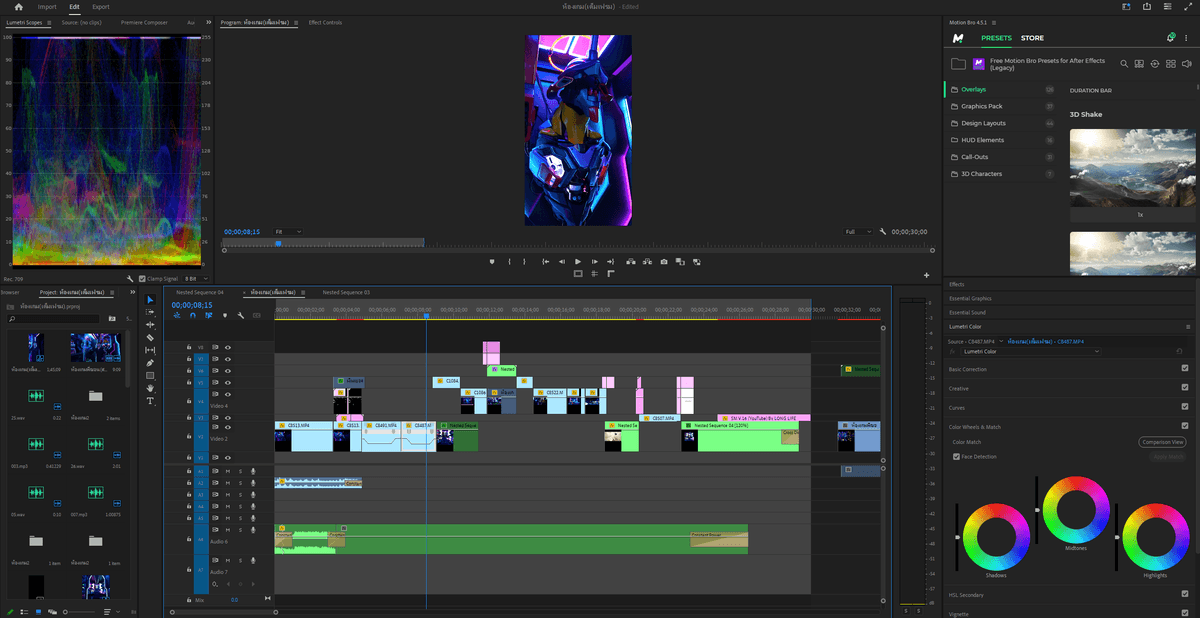
Task: Switch to the Import tab
Action: coord(47,7)
